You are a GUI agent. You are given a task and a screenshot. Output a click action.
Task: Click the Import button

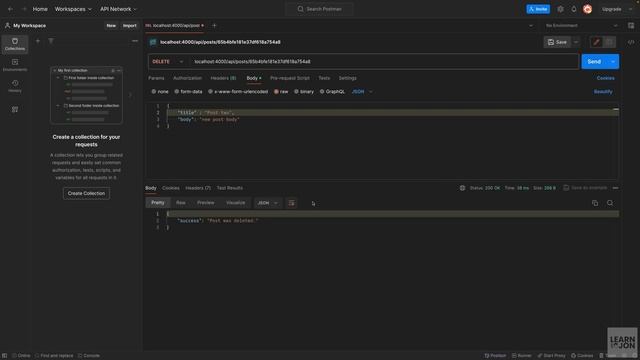pyautogui.click(x=130, y=25)
